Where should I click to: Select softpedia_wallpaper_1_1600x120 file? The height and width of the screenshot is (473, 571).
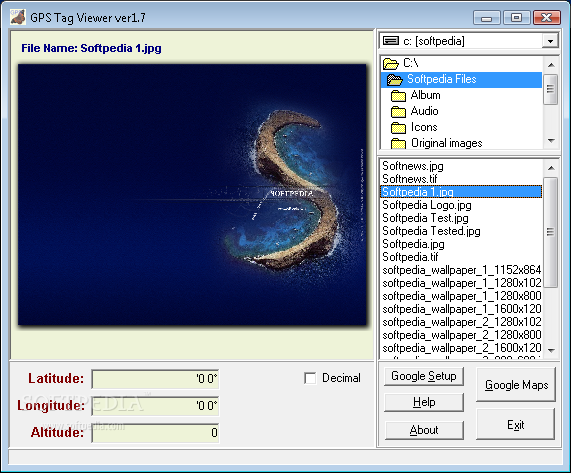tap(462, 309)
